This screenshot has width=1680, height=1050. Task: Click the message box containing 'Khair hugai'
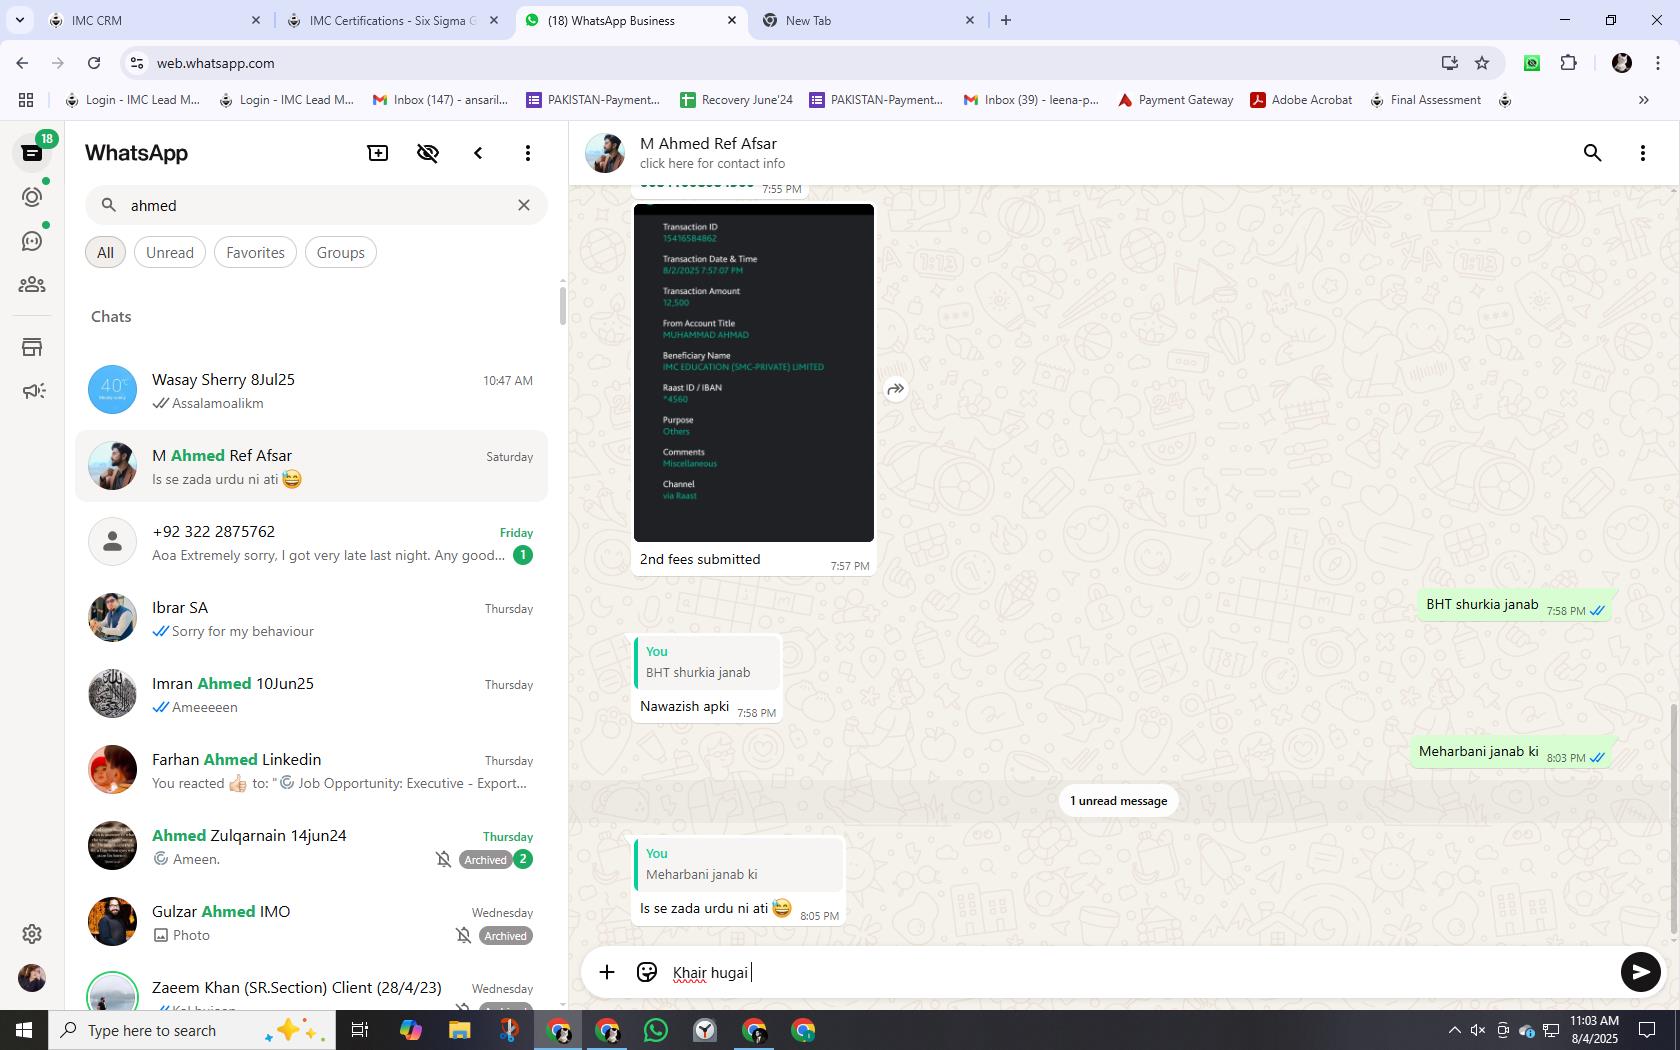tap(1140, 973)
